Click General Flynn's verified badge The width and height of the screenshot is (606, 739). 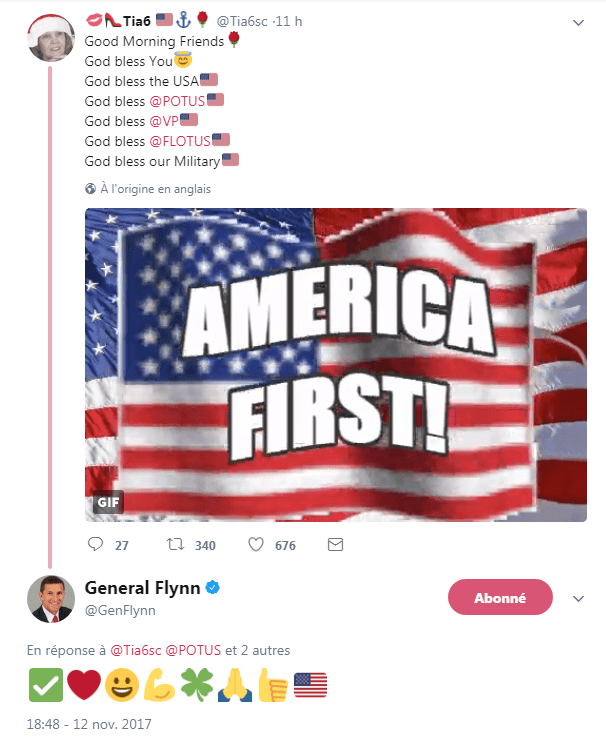coord(212,588)
